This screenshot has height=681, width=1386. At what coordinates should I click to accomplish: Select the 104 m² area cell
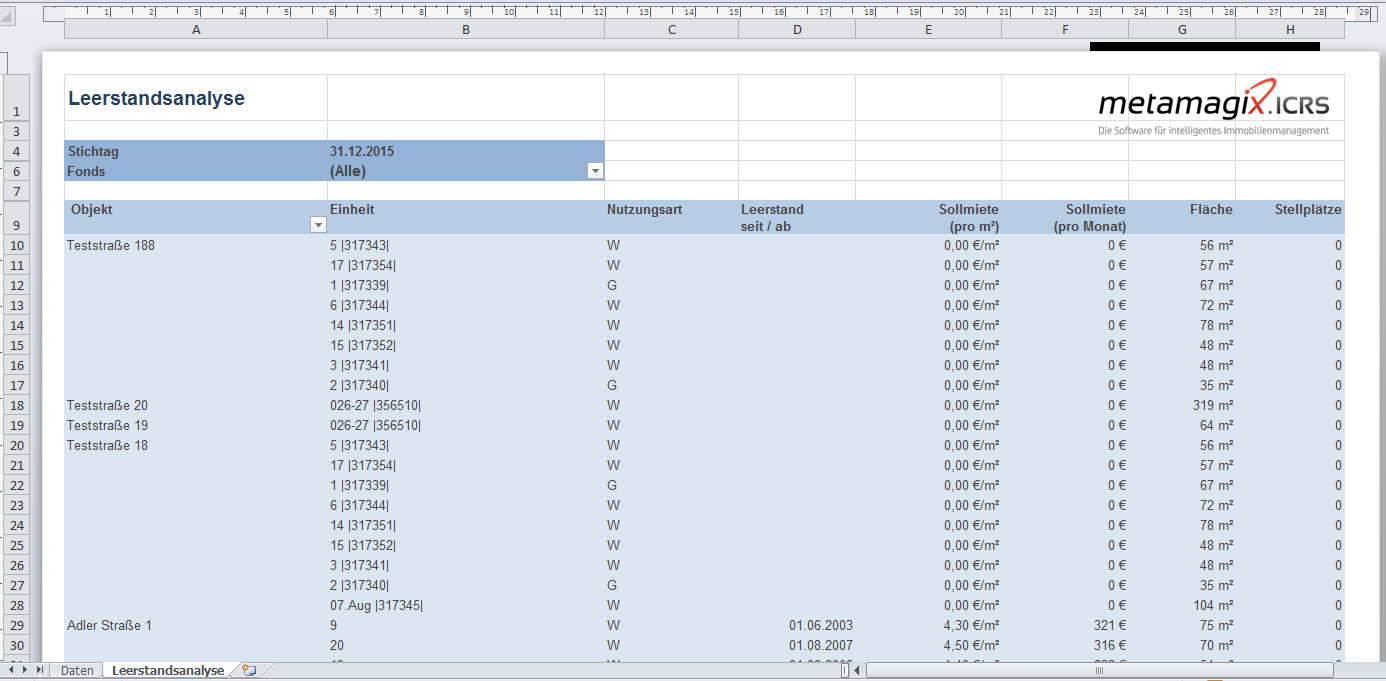click(1182, 605)
